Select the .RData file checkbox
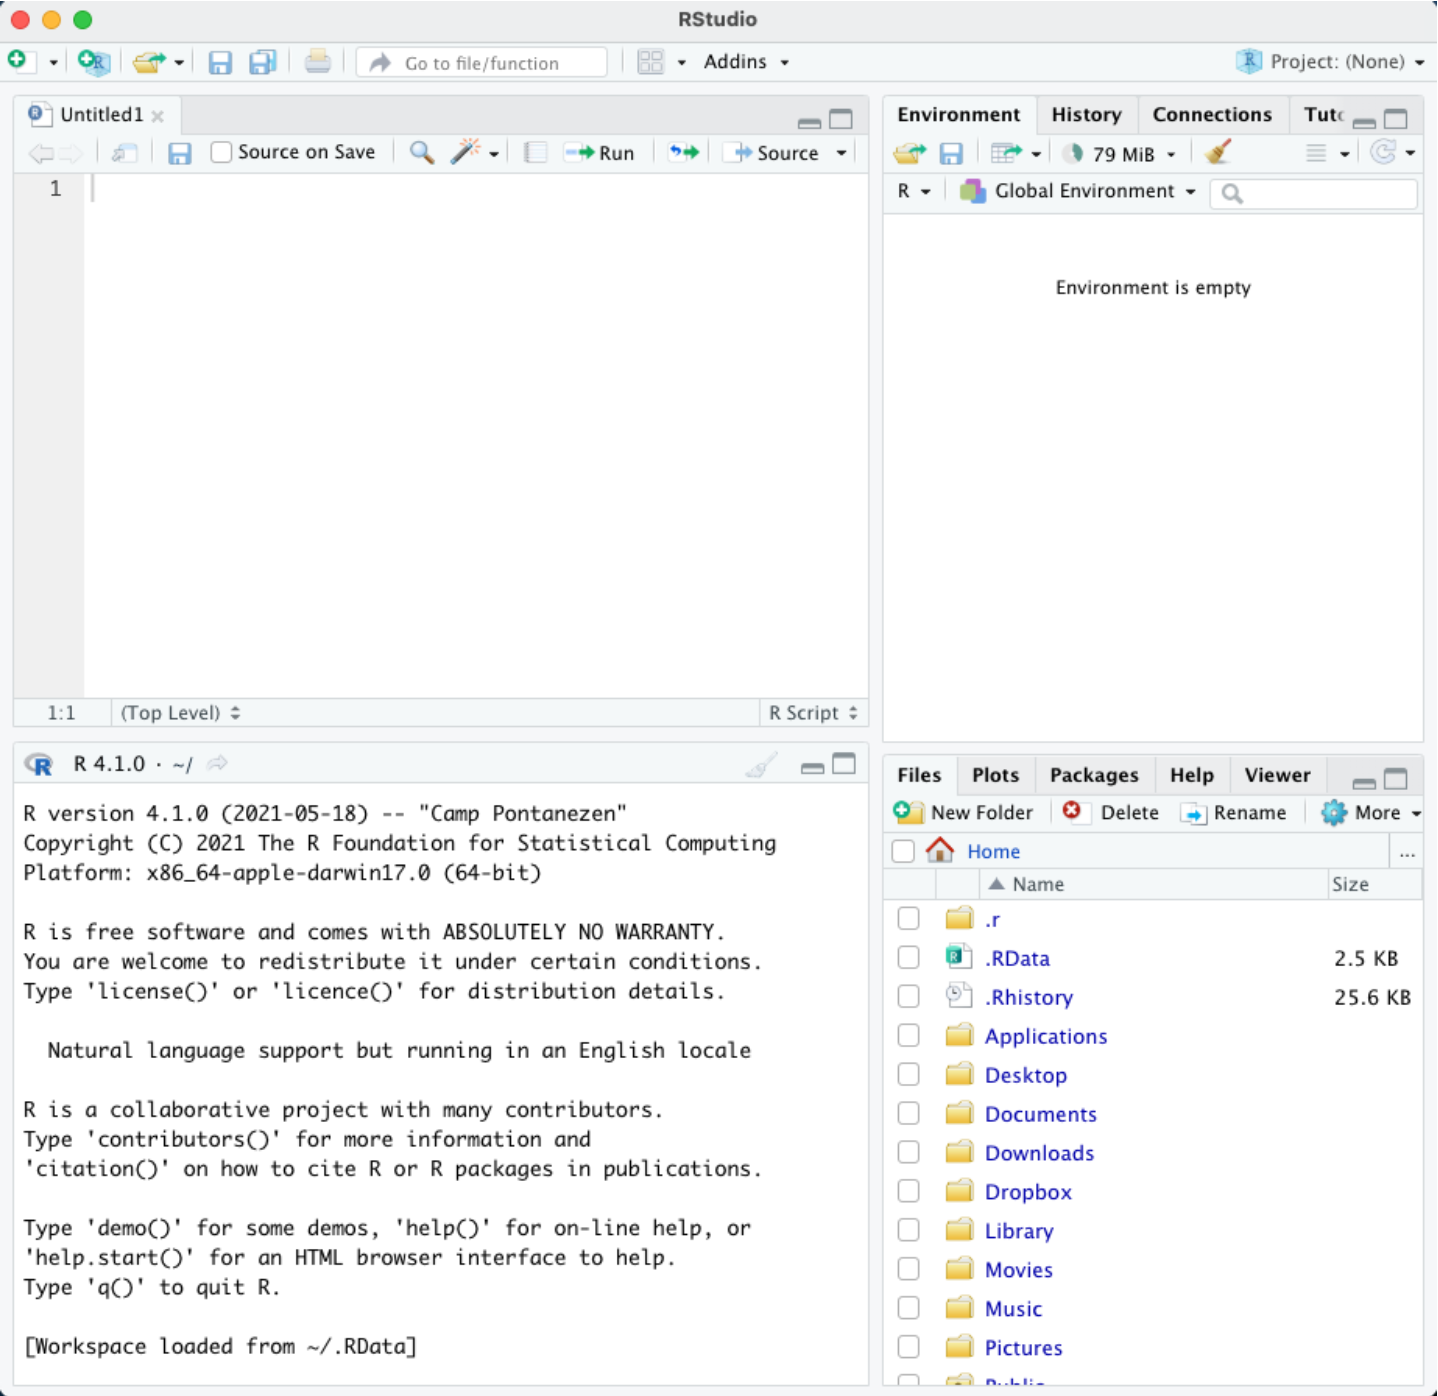This screenshot has height=1396, width=1438. (x=908, y=957)
